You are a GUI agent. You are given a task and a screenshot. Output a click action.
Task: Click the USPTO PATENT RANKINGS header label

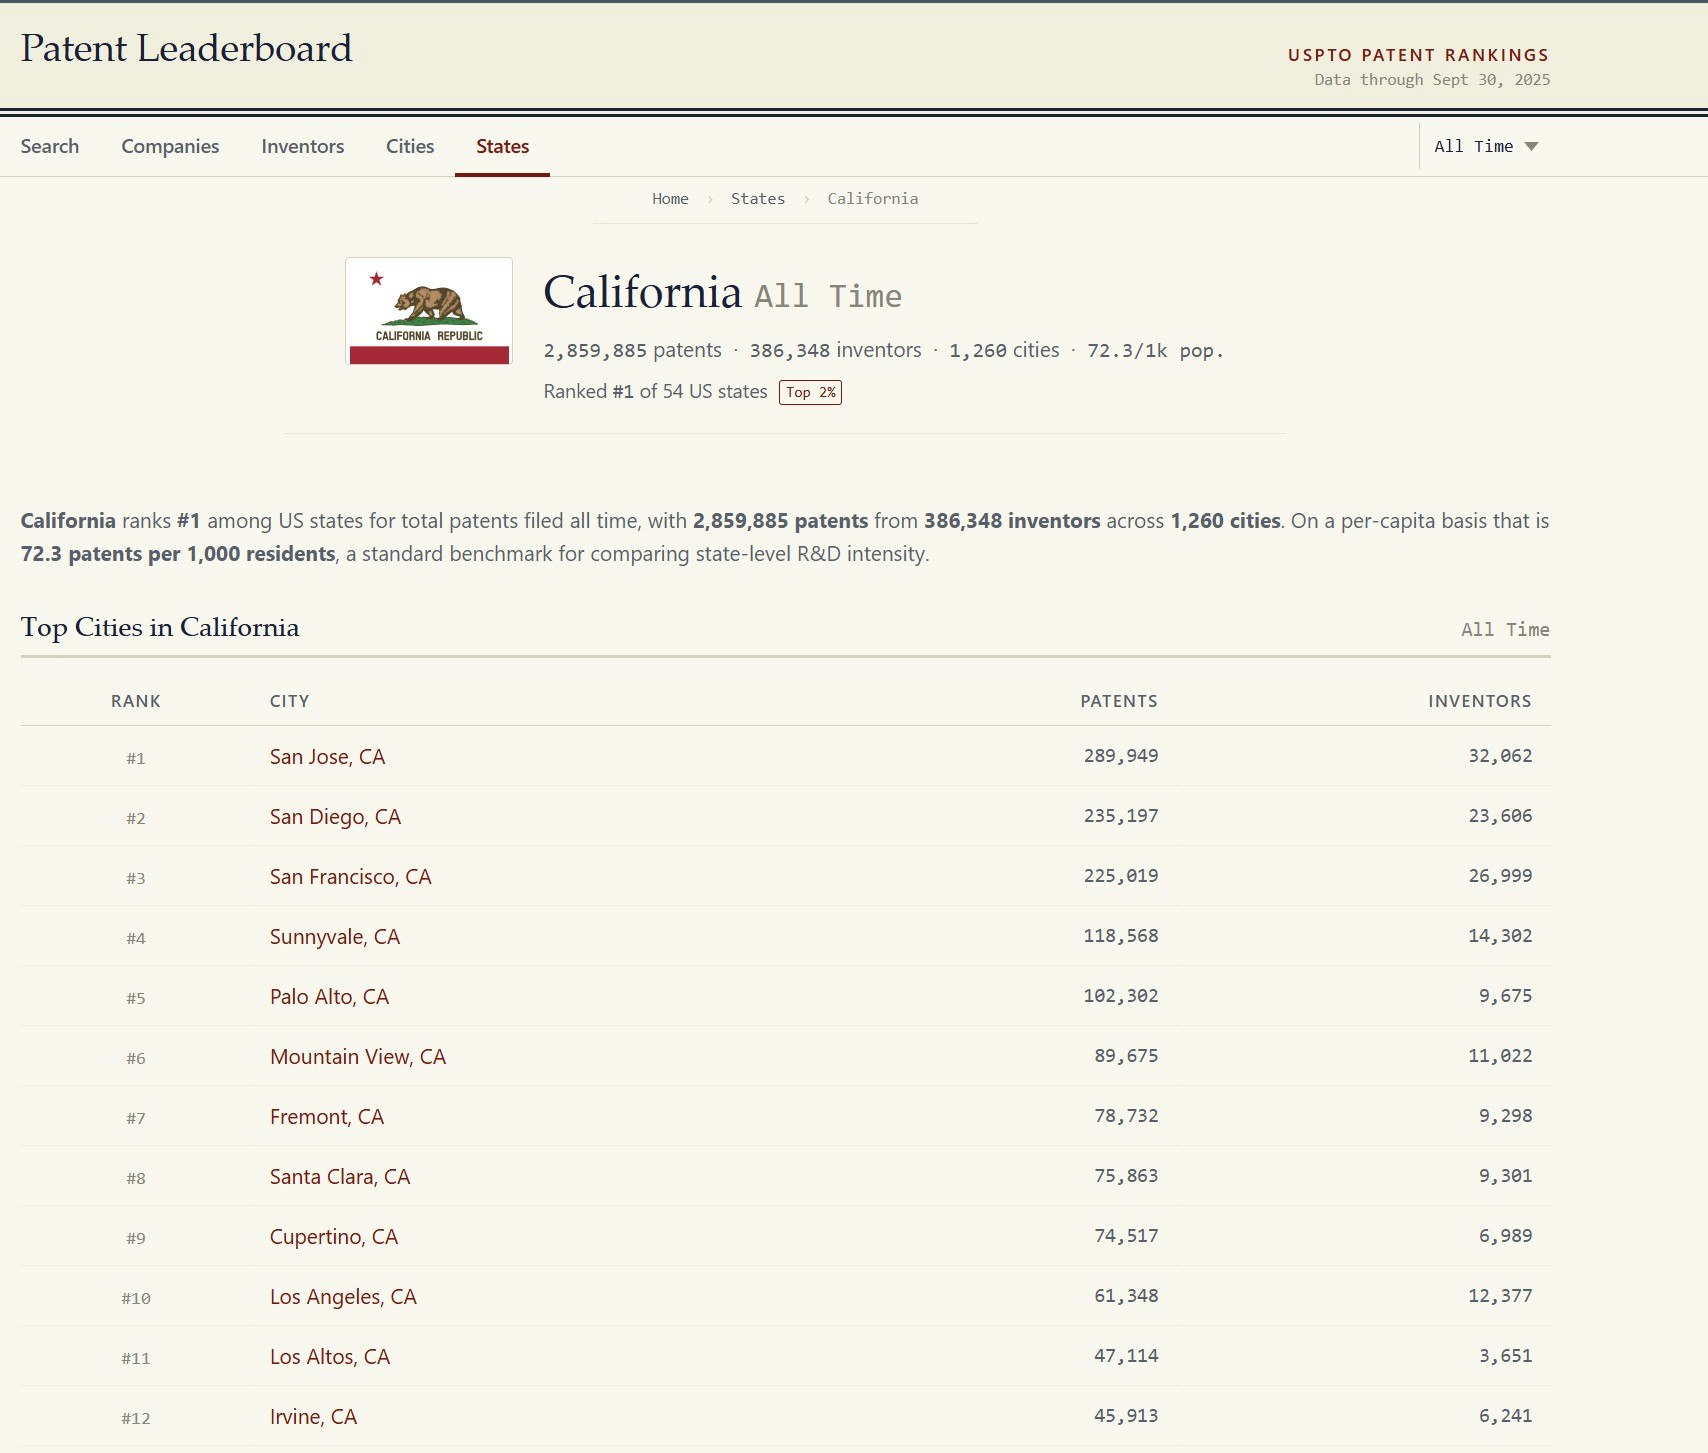[1418, 55]
